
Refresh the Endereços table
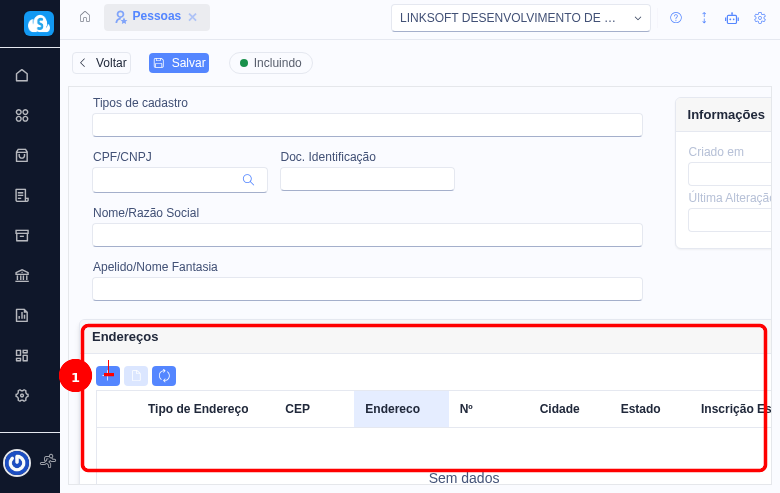164,376
